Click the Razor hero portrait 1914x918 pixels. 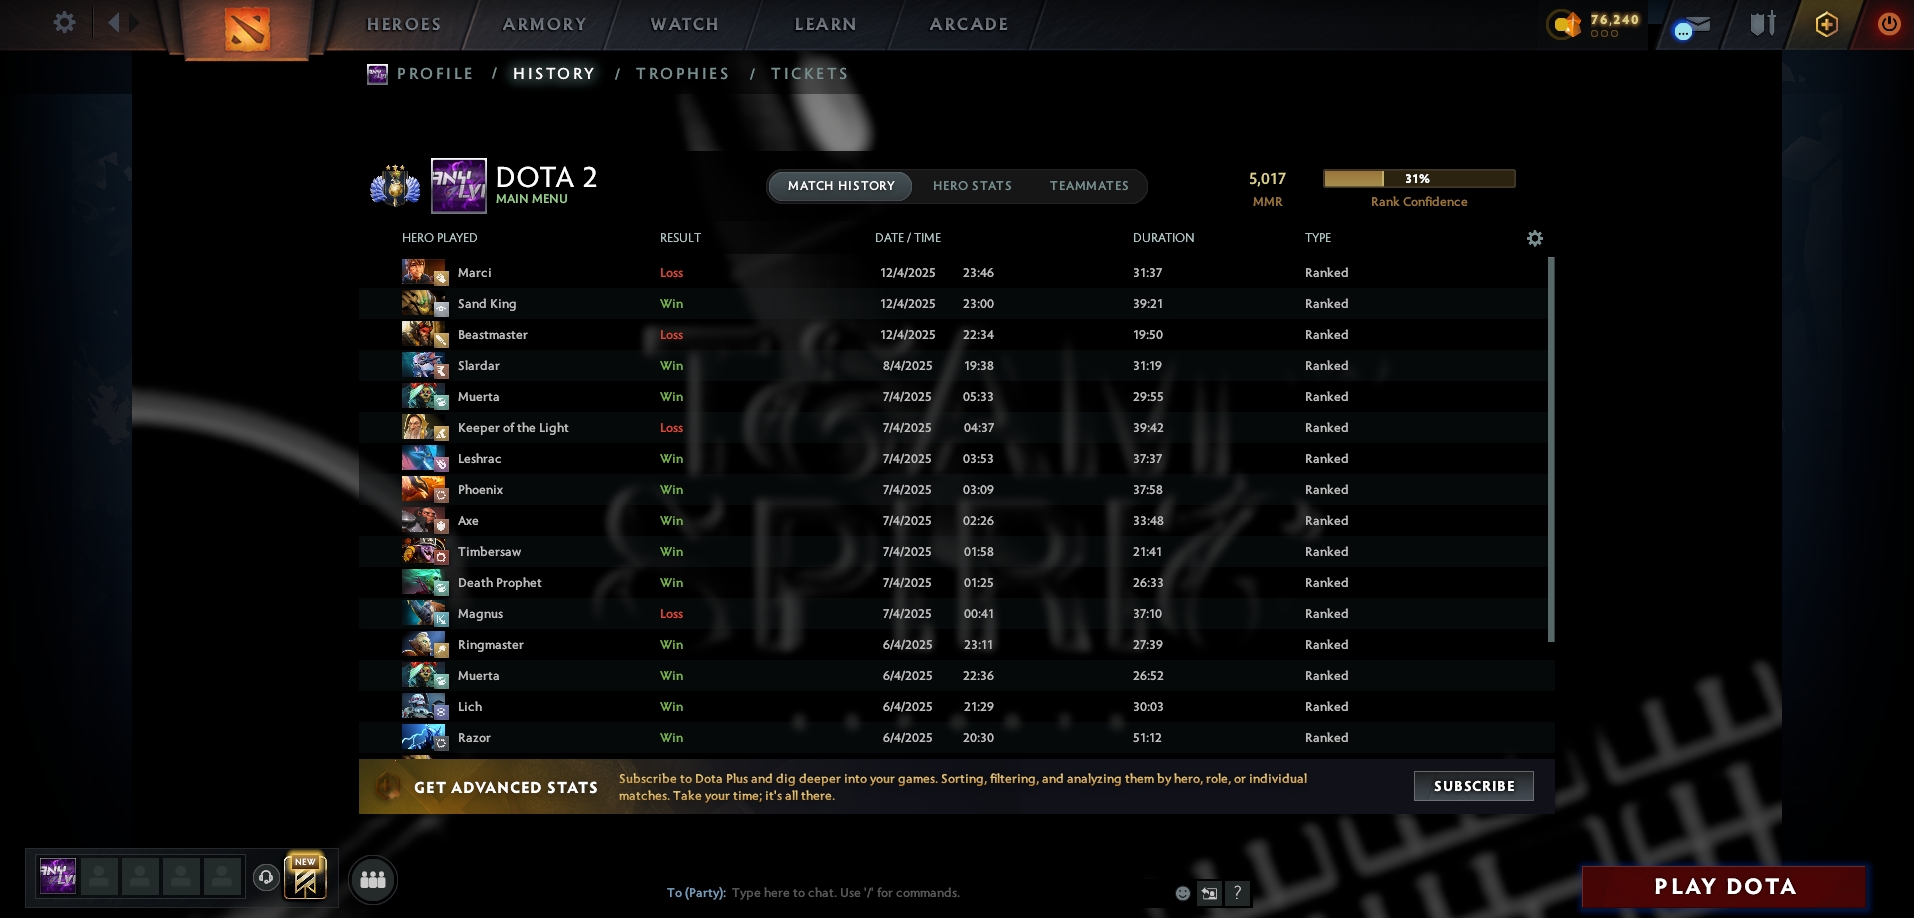(424, 737)
